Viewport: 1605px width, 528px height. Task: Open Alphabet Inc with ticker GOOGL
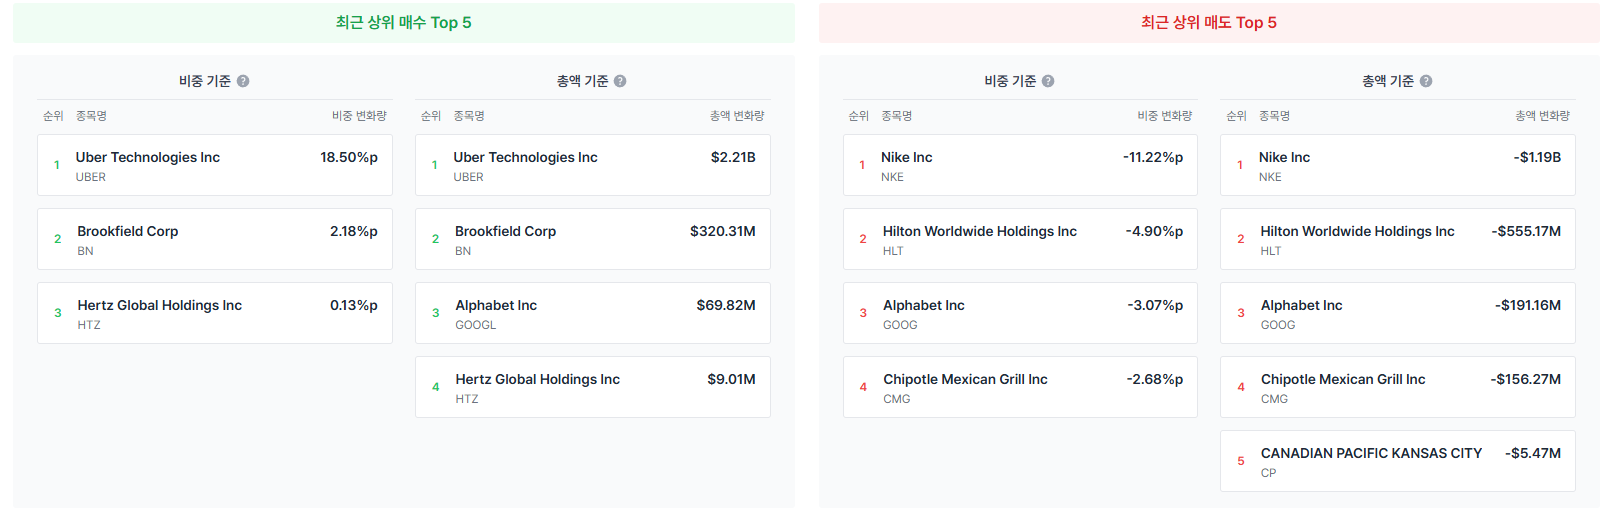(x=593, y=313)
